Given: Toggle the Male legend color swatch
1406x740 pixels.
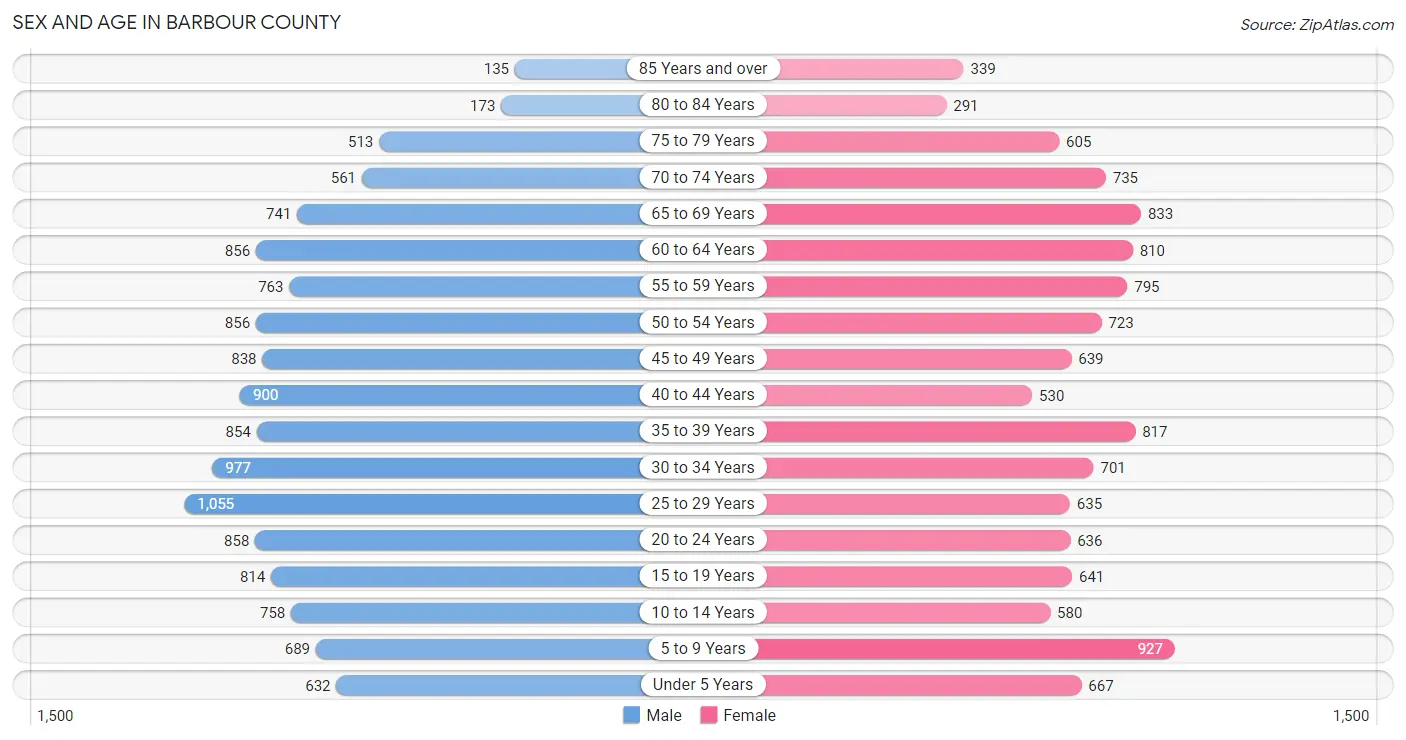Looking at the screenshot, I should [x=631, y=715].
